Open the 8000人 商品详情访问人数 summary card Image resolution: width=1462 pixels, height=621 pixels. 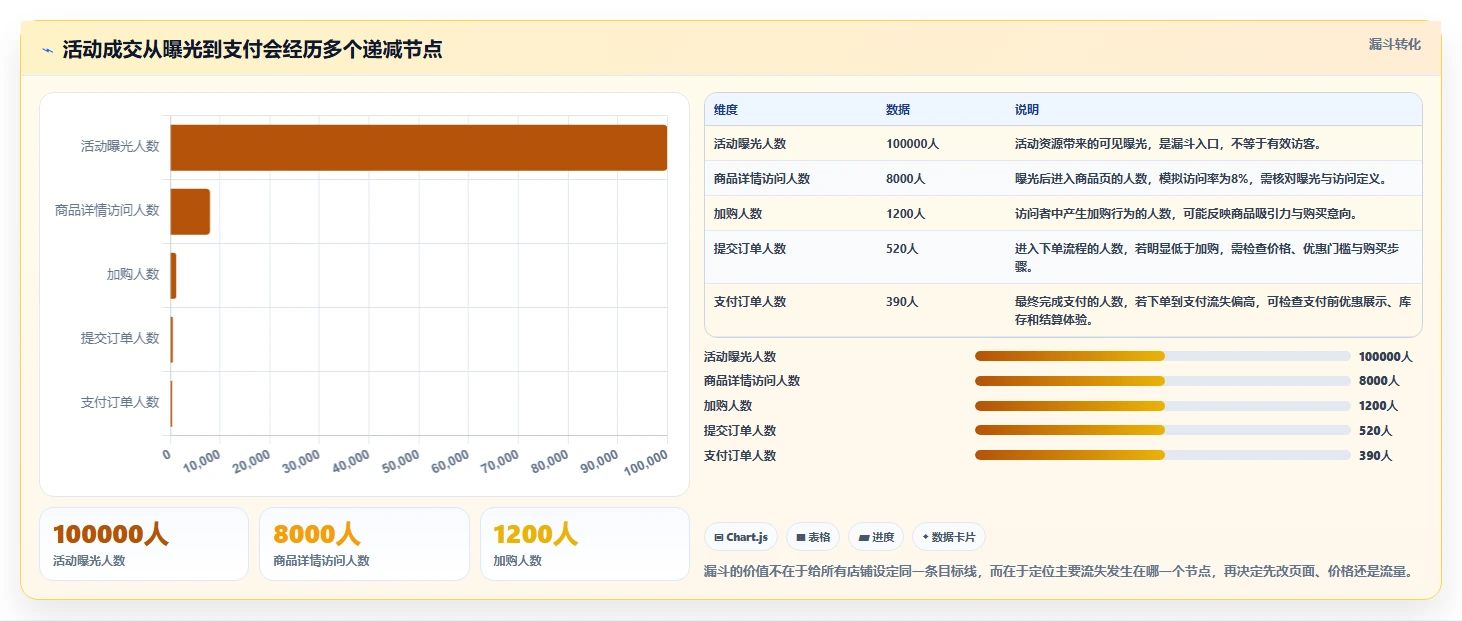click(x=364, y=544)
